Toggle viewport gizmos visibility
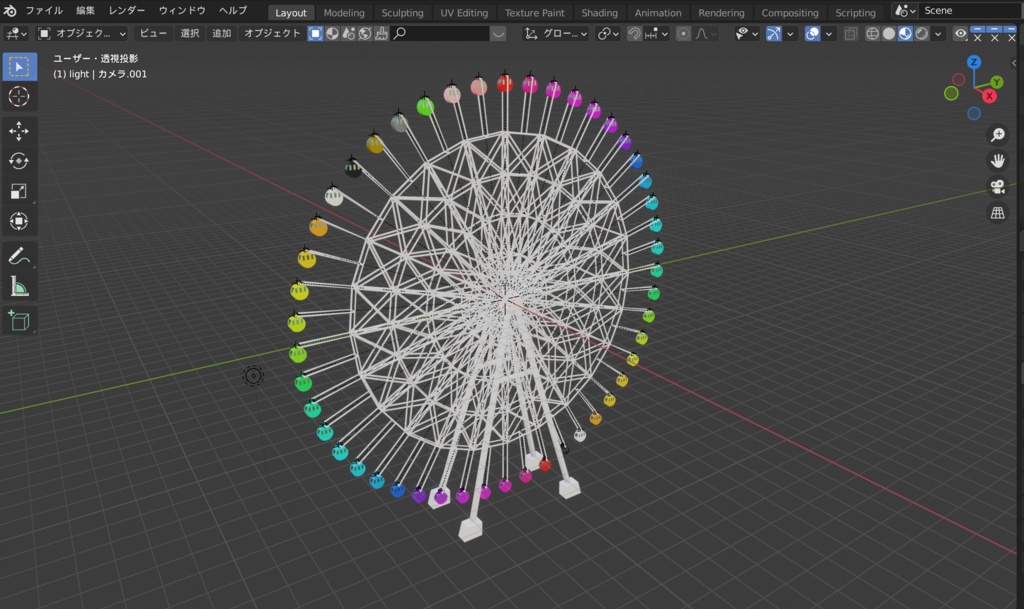This screenshot has width=1024, height=609. [773, 33]
